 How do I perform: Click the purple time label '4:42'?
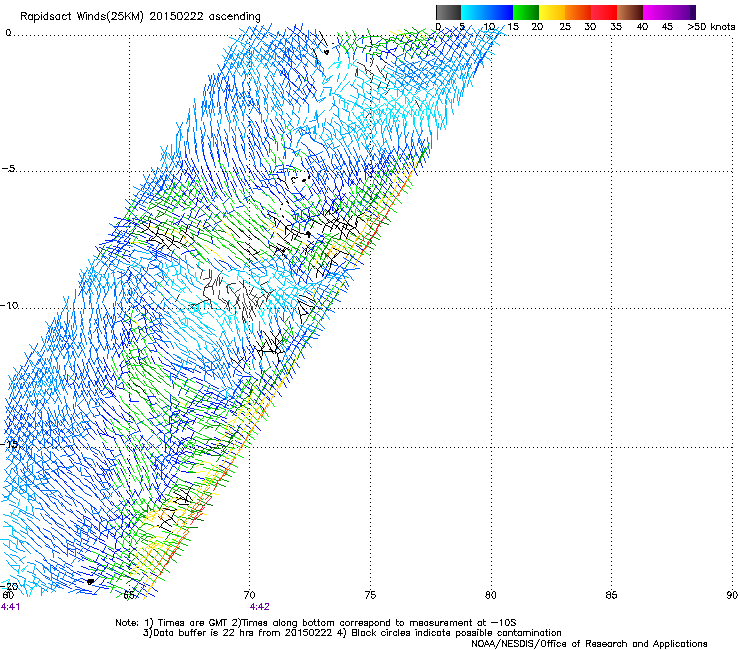260,607
